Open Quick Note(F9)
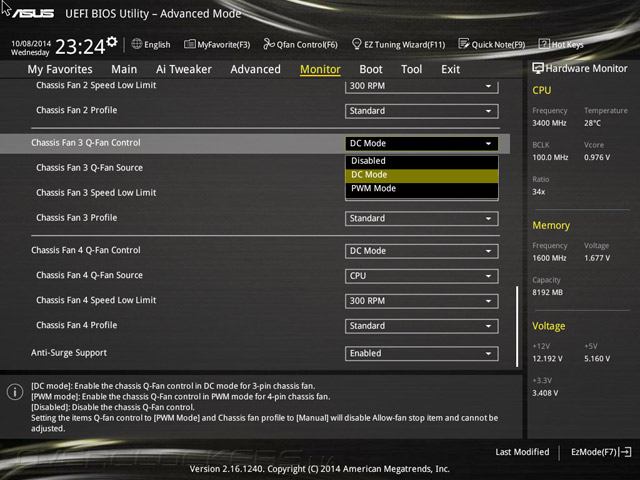The height and width of the screenshot is (480, 640). point(492,44)
